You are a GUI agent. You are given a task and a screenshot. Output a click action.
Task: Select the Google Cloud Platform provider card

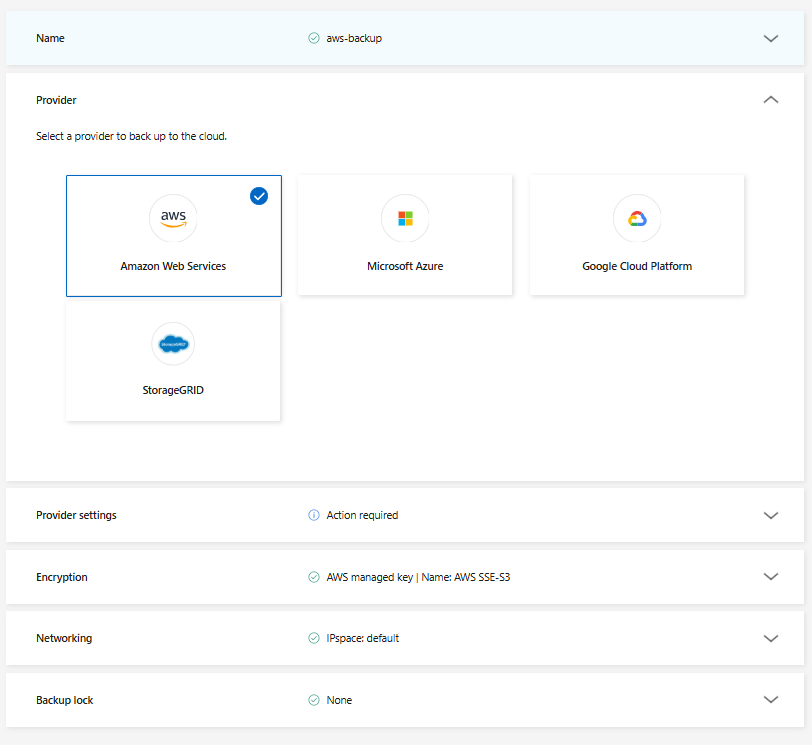tap(637, 236)
